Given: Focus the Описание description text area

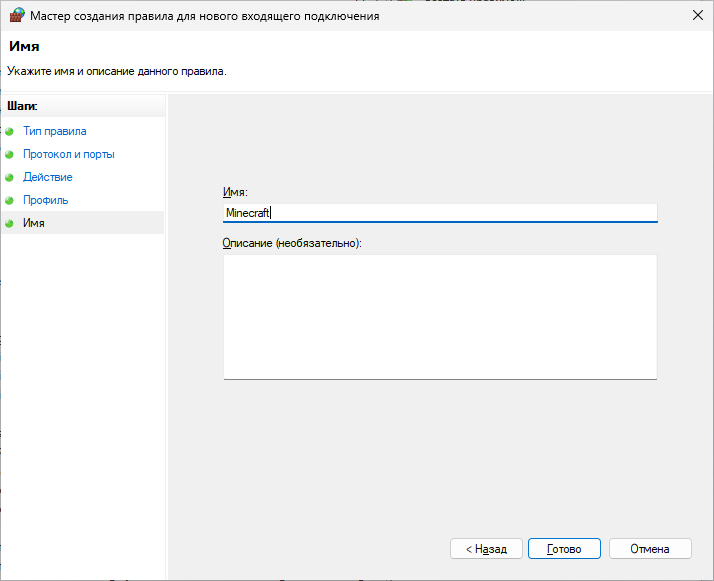Looking at the screenshot, I should (x=440, y=316).
